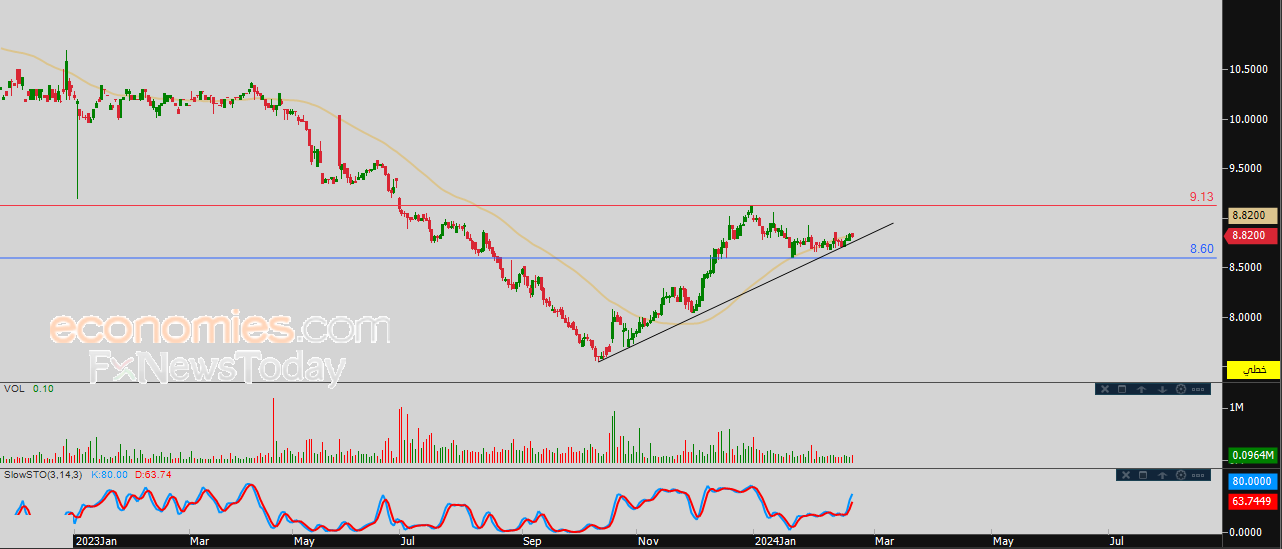Viewport: 1282px width, 549px height.
Task: Click the red 8.8200 current price tag
Action: tap(1252, 235)
